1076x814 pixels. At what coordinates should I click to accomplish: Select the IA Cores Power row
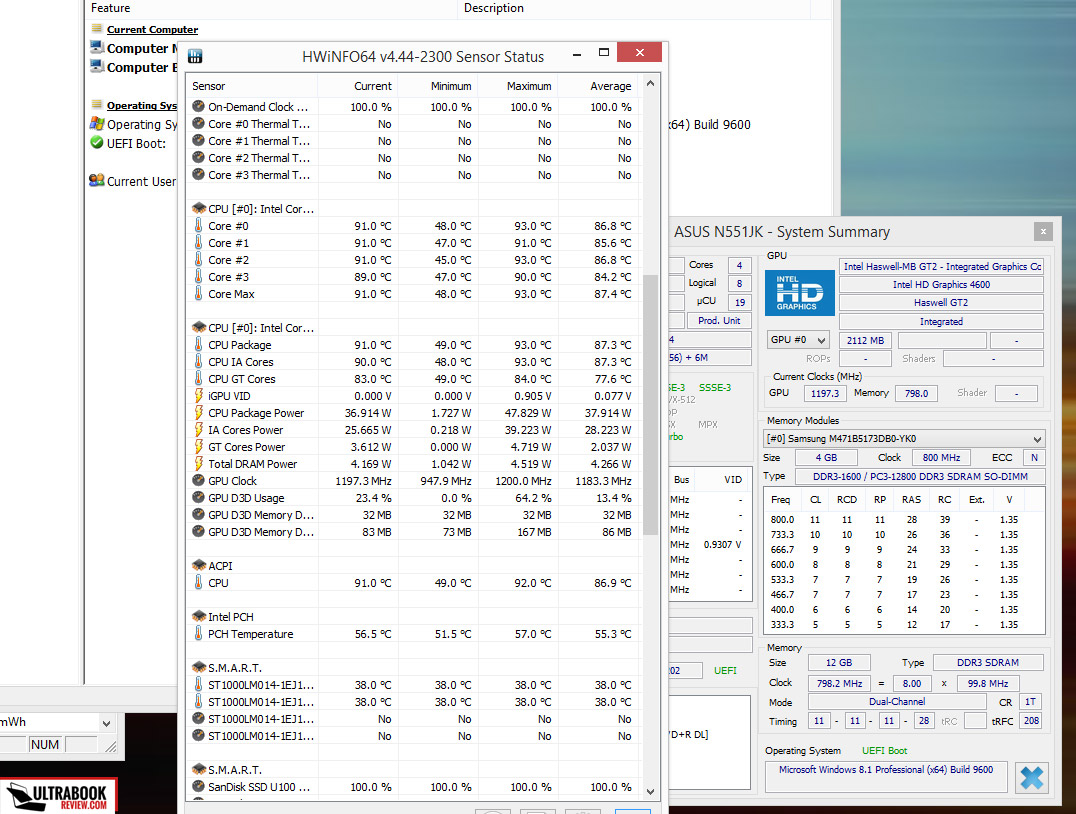[414, 430]
